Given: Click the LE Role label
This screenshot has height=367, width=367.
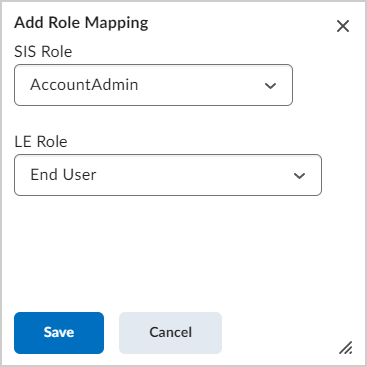Looking at the screenshot, I should click(41, 142).
